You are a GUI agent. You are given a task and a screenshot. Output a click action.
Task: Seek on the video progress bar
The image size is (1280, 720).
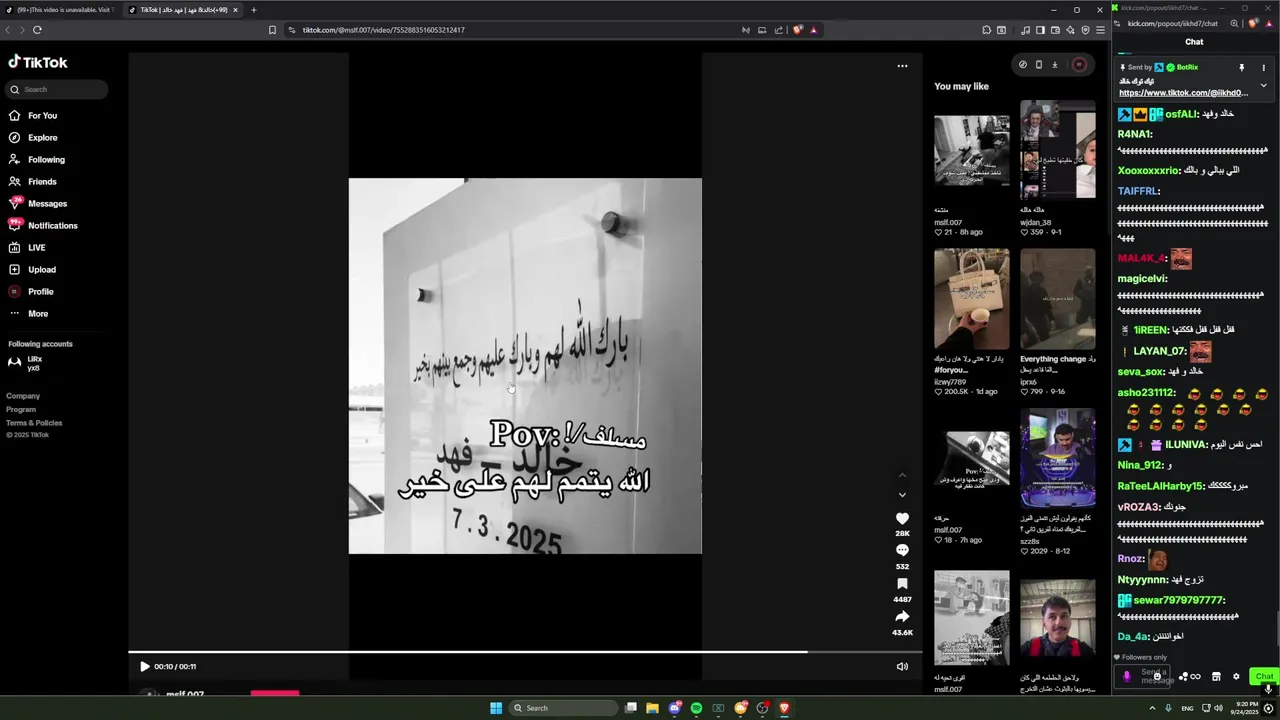tap(525, 652)
